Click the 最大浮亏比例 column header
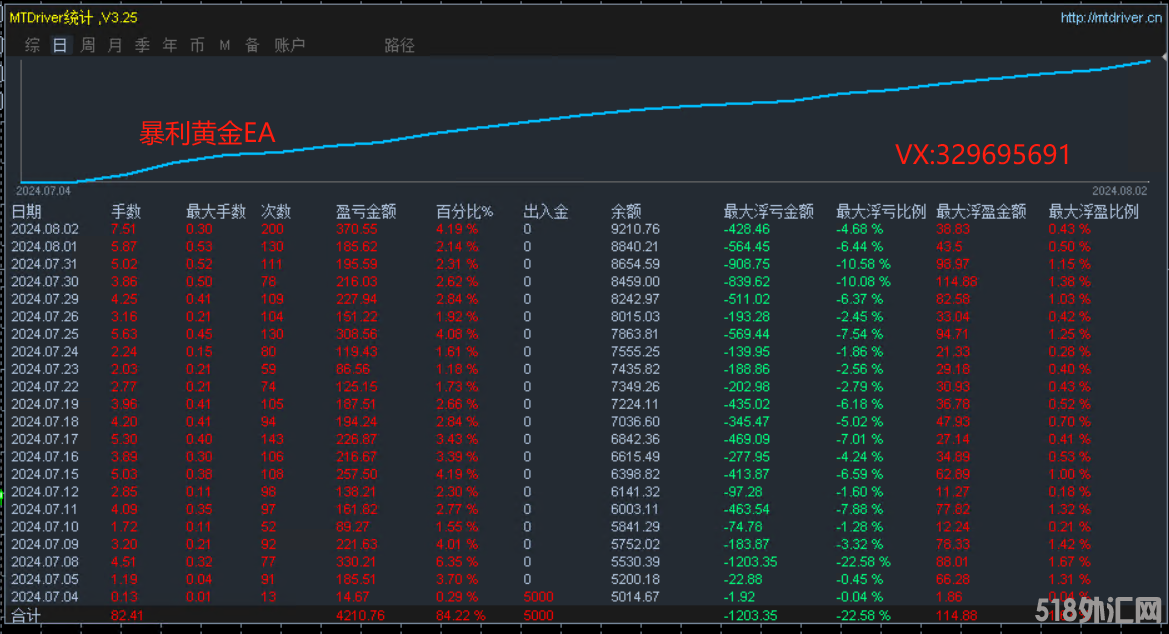The width and height of the screenshot is (1169, 634). click(880, 212)
